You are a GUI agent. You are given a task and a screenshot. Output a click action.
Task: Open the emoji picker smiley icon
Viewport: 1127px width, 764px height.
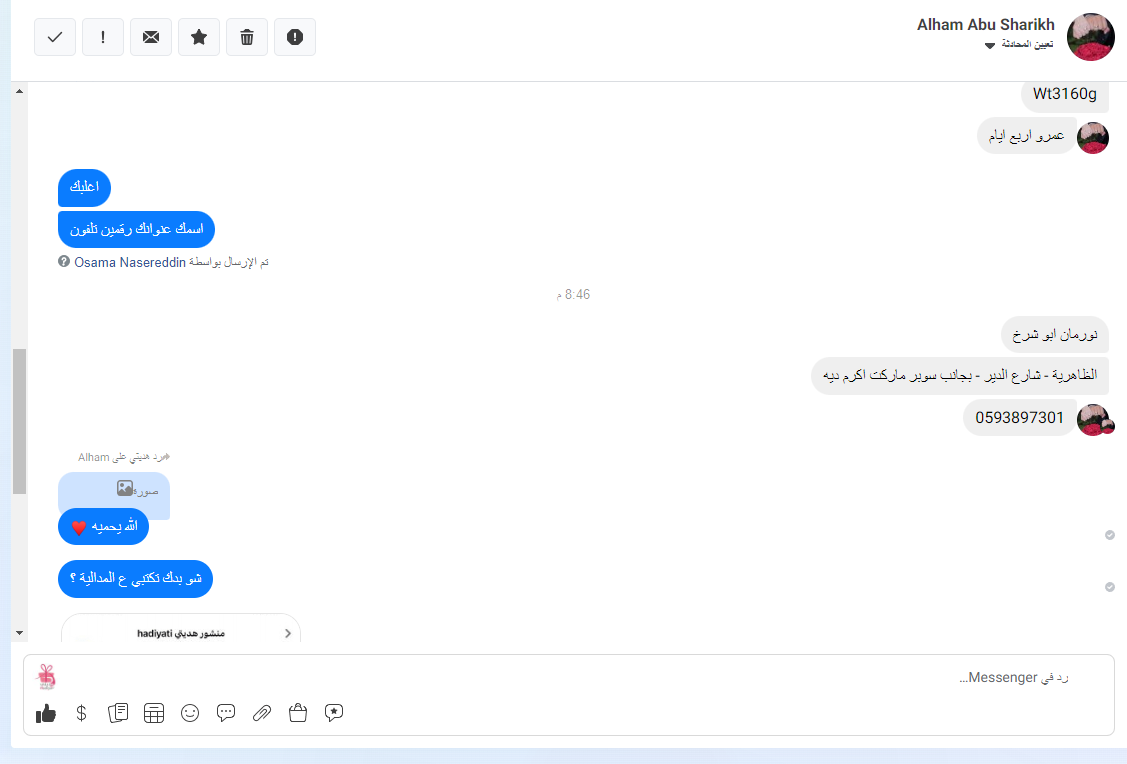(x=190, y=713)
